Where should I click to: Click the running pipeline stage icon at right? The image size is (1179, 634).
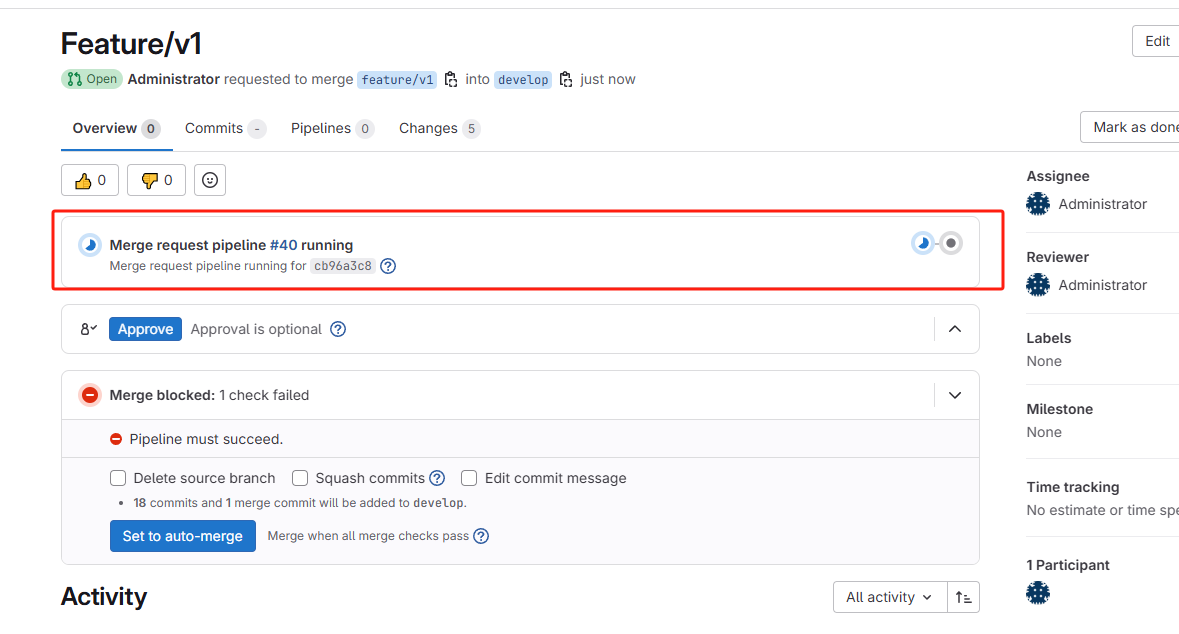click(923, 243)
